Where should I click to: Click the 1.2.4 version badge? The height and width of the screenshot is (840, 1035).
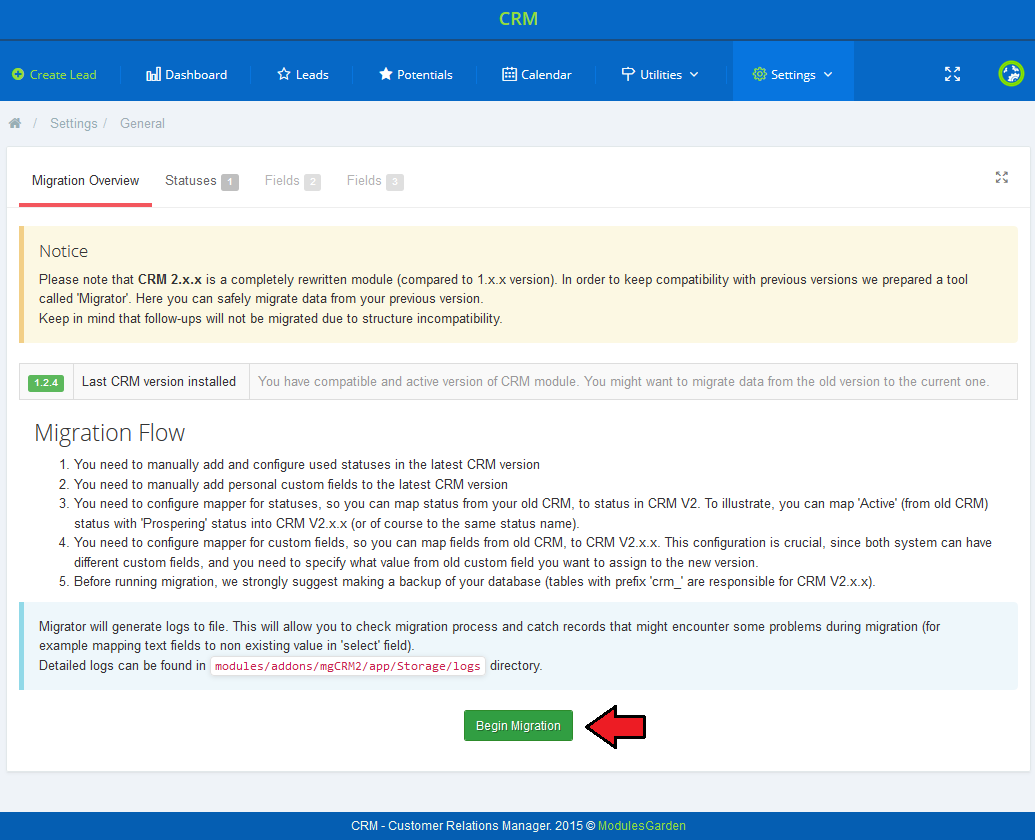click(x=46, y=383)
